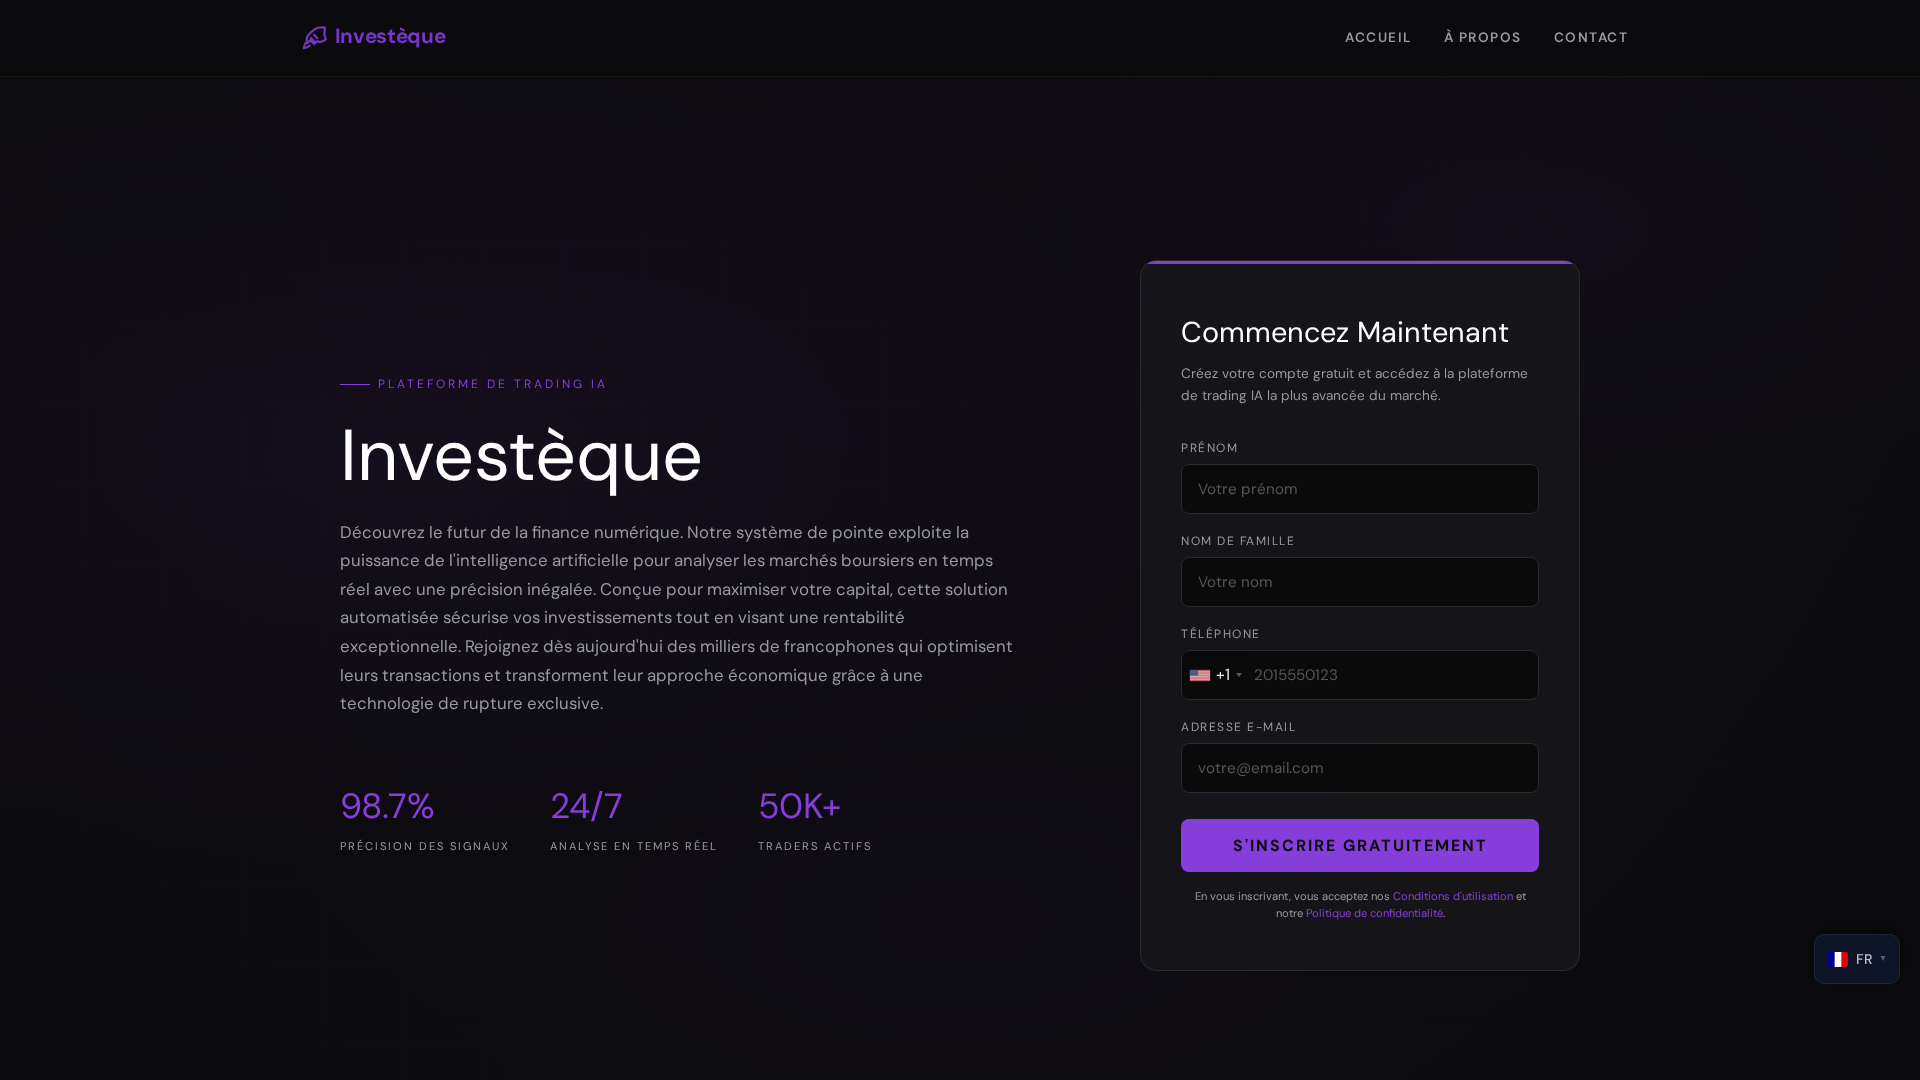Expand the FR language selector dropdown

tap(1856, 959)
